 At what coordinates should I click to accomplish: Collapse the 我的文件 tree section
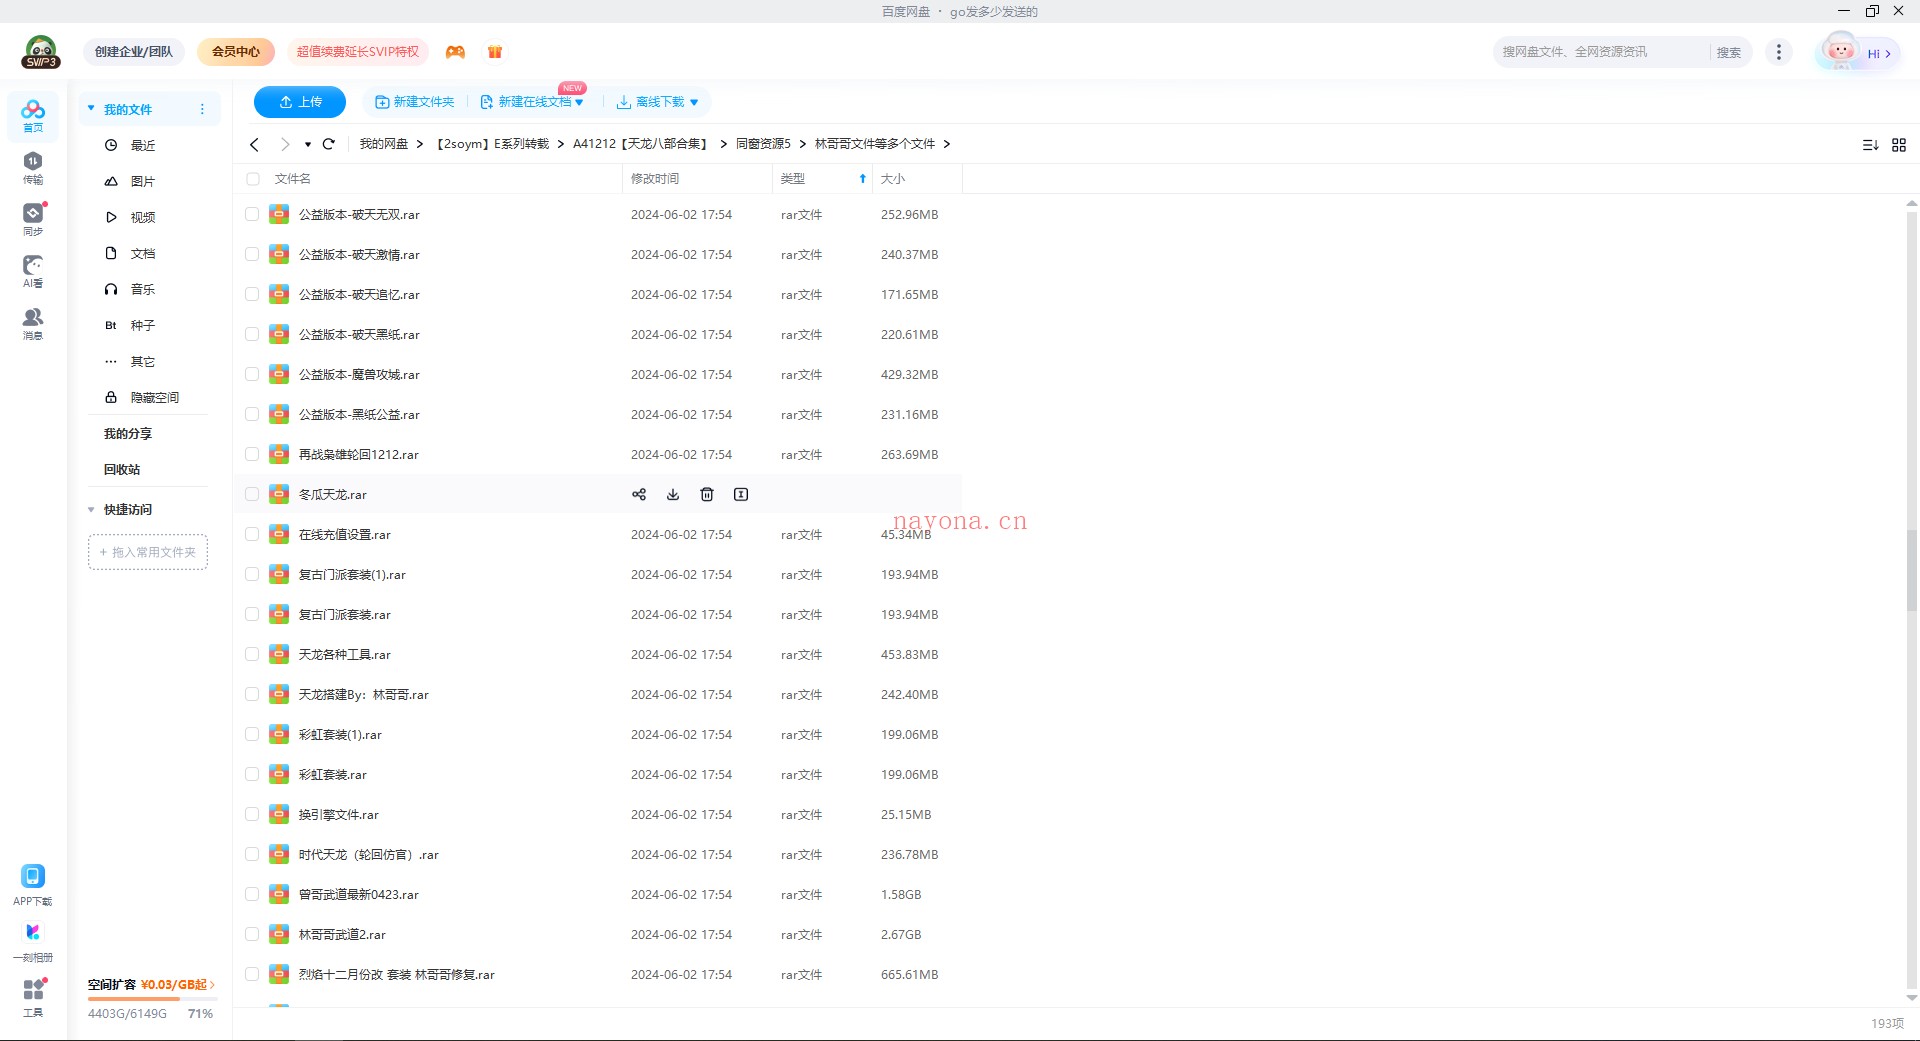pyautogui.click(x=91, y=108)
